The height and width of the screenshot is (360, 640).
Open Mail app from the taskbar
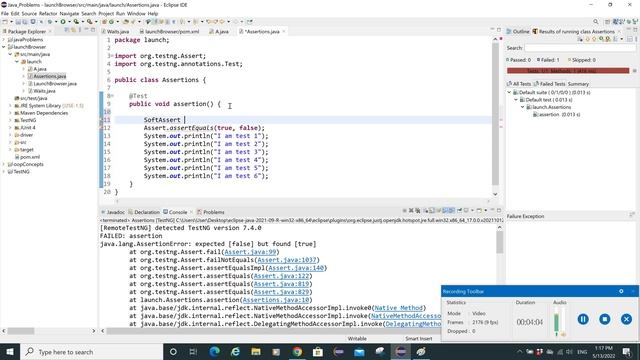click(x=359, y=351)
